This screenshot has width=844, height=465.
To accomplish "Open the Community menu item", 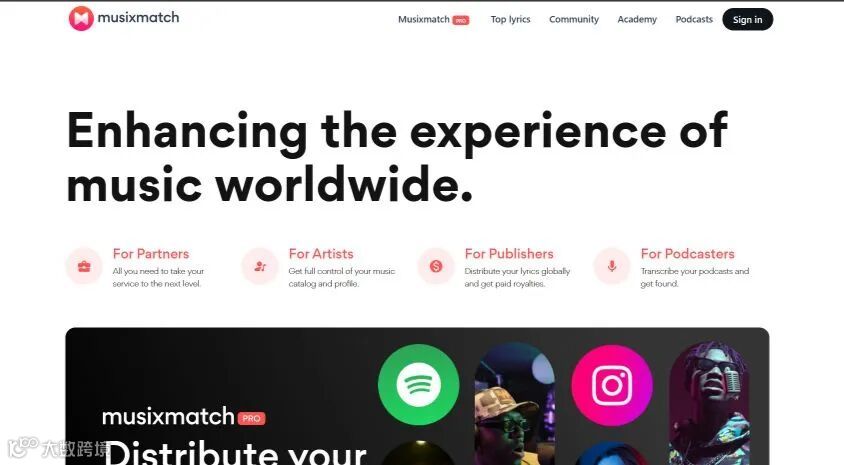I will [574, 19].
